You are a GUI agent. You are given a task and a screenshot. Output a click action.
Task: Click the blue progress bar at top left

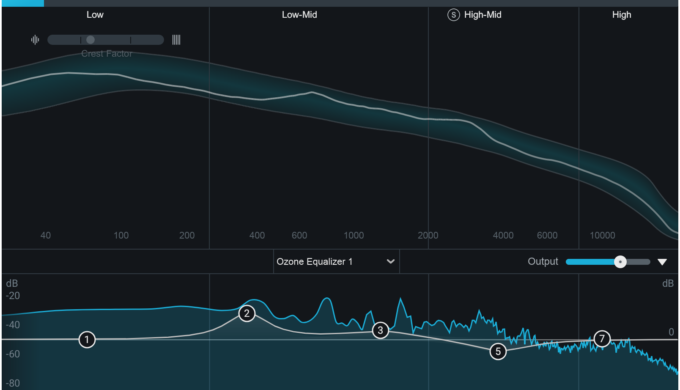coord(23,3)
